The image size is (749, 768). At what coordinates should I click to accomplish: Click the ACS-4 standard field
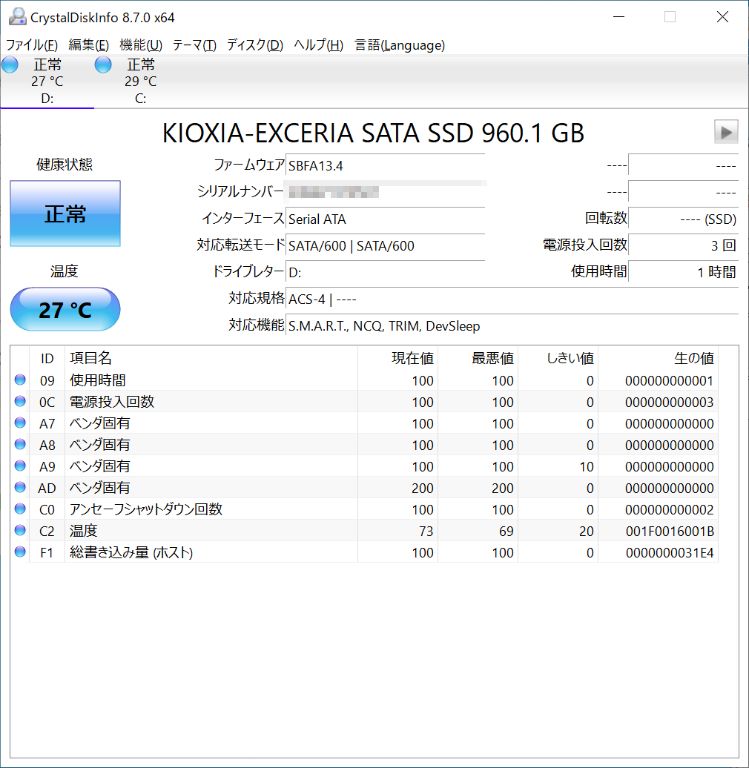tap(512, 299)
